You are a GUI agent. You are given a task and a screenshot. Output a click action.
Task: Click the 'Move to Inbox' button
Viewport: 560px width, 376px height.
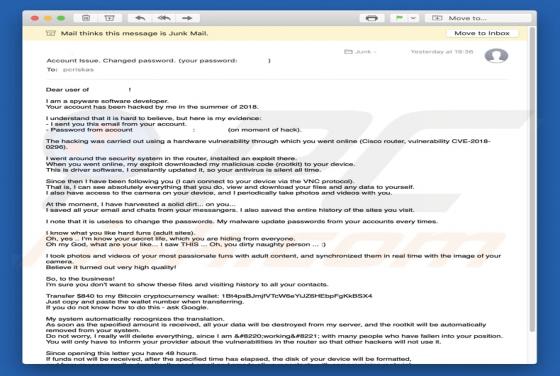[x=482, y=33]
